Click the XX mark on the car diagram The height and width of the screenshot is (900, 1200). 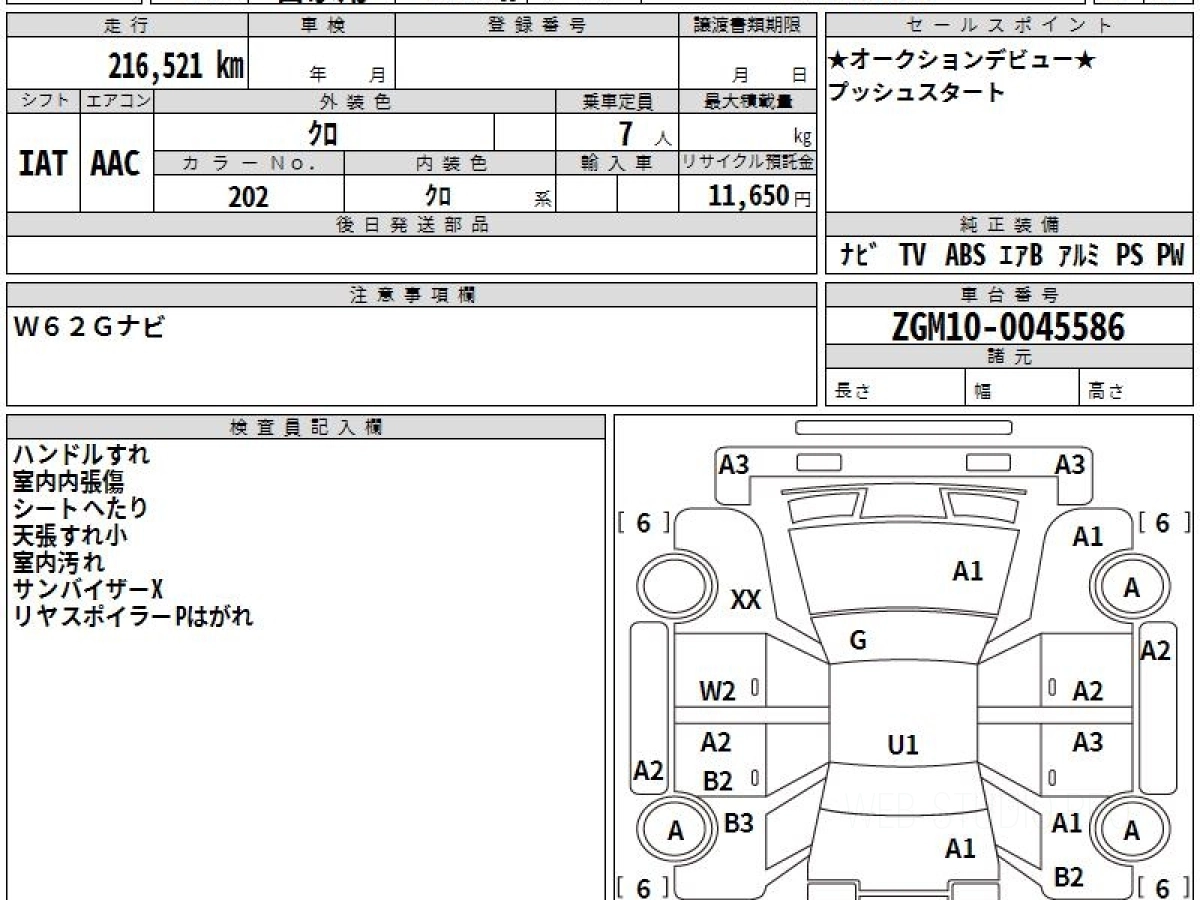746,600
